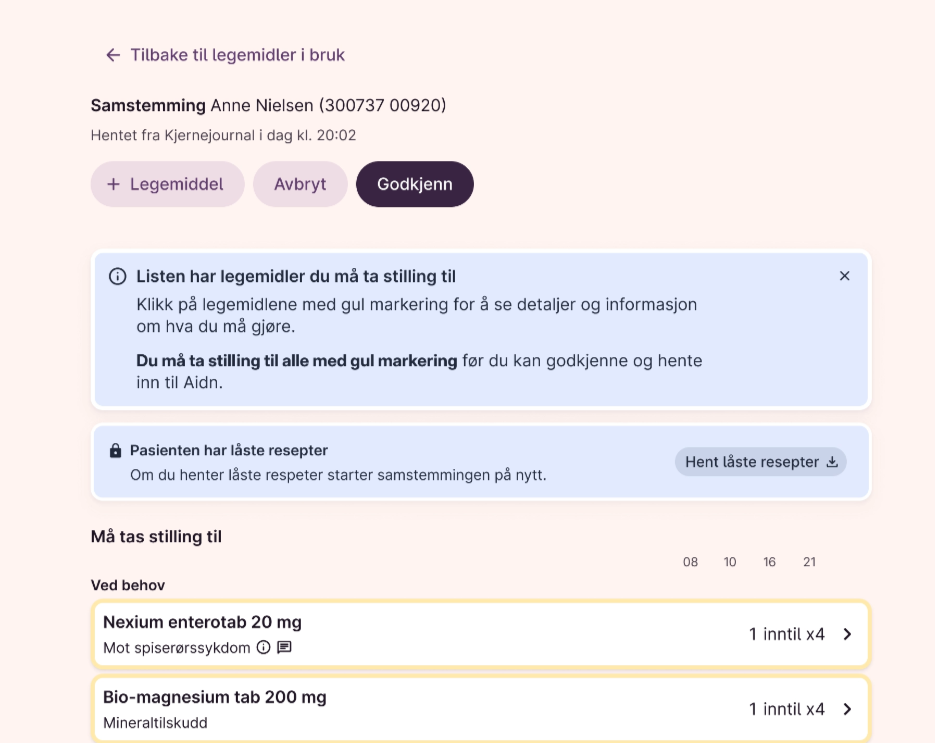Expand the Nexium enterotab row chevron
935x743 pixels.
(847, 634)
